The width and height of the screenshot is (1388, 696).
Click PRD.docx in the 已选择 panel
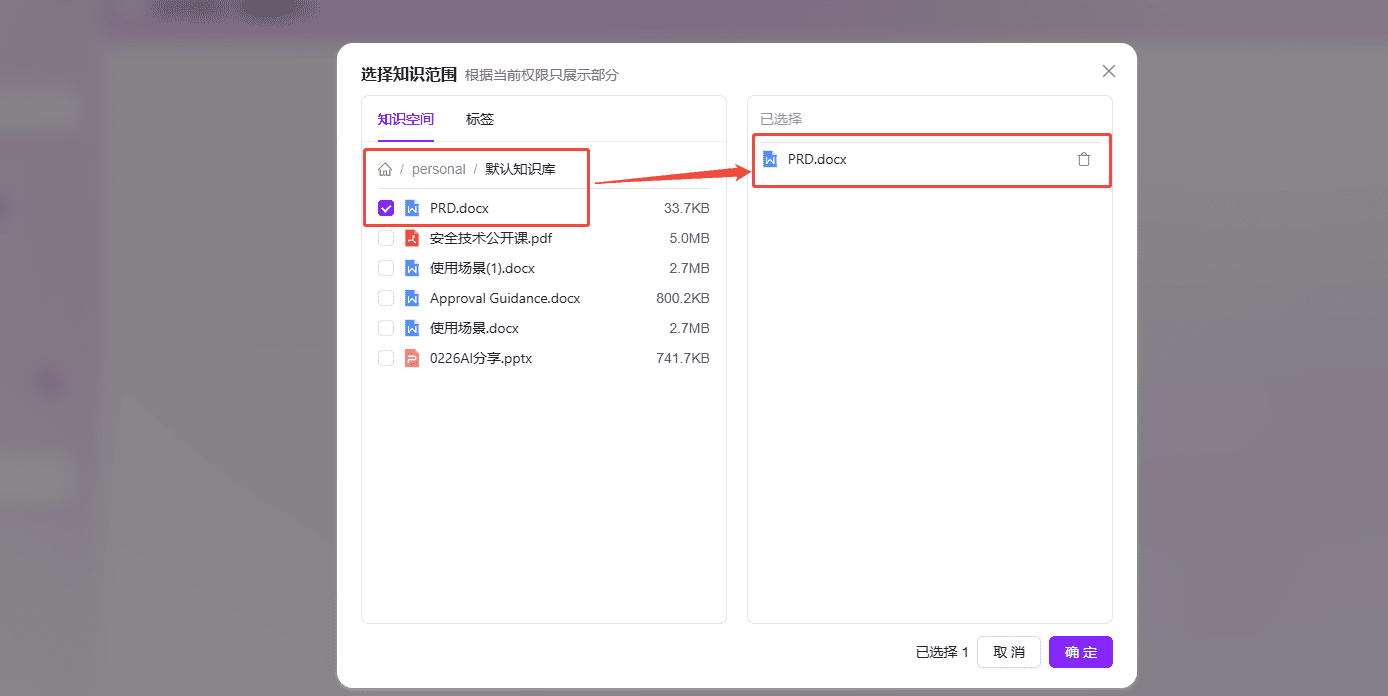(x=818, y=159)
